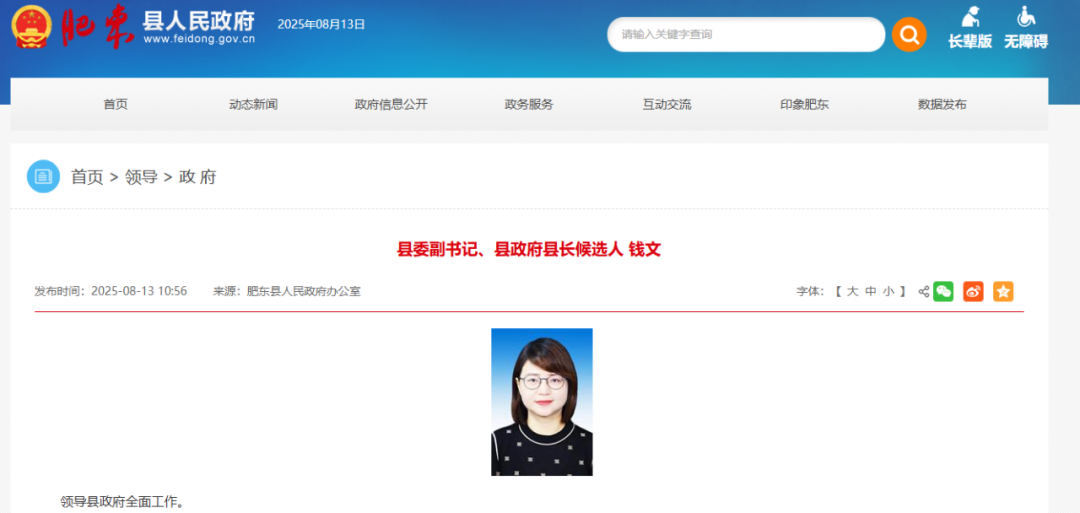Set font size to 大
Image resolution: width=1080 pixels, height=513 pixels.
coord(852,291)
